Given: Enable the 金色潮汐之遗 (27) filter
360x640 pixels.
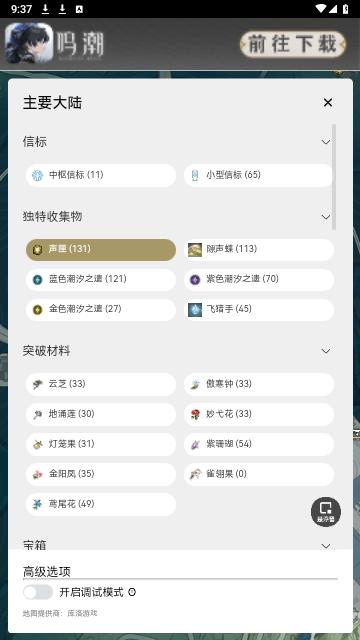Looking at the screenshot, I should pos(101,310).
